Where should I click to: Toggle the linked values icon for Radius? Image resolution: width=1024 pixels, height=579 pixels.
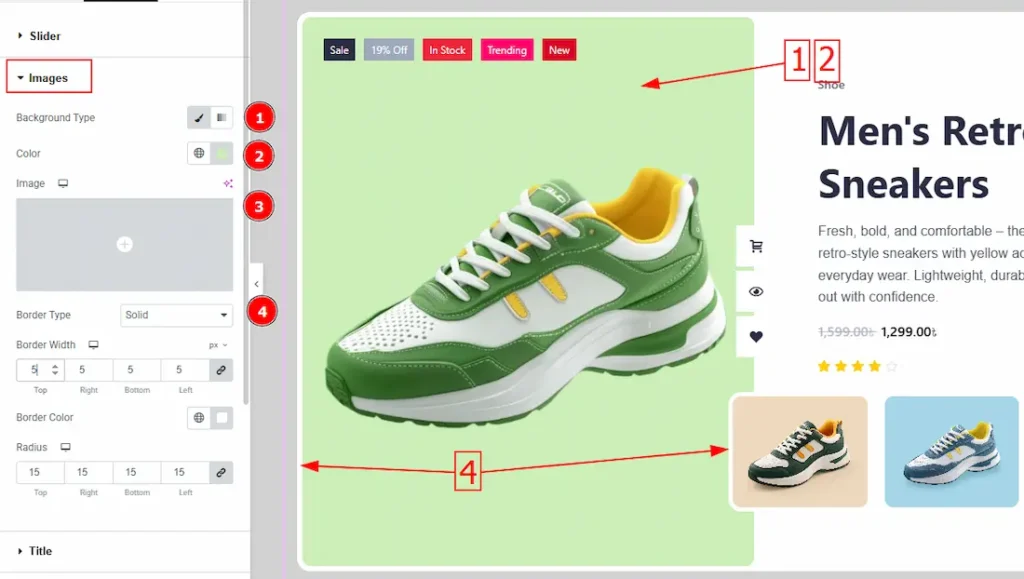pyautogui.click(x=221, y=472)
